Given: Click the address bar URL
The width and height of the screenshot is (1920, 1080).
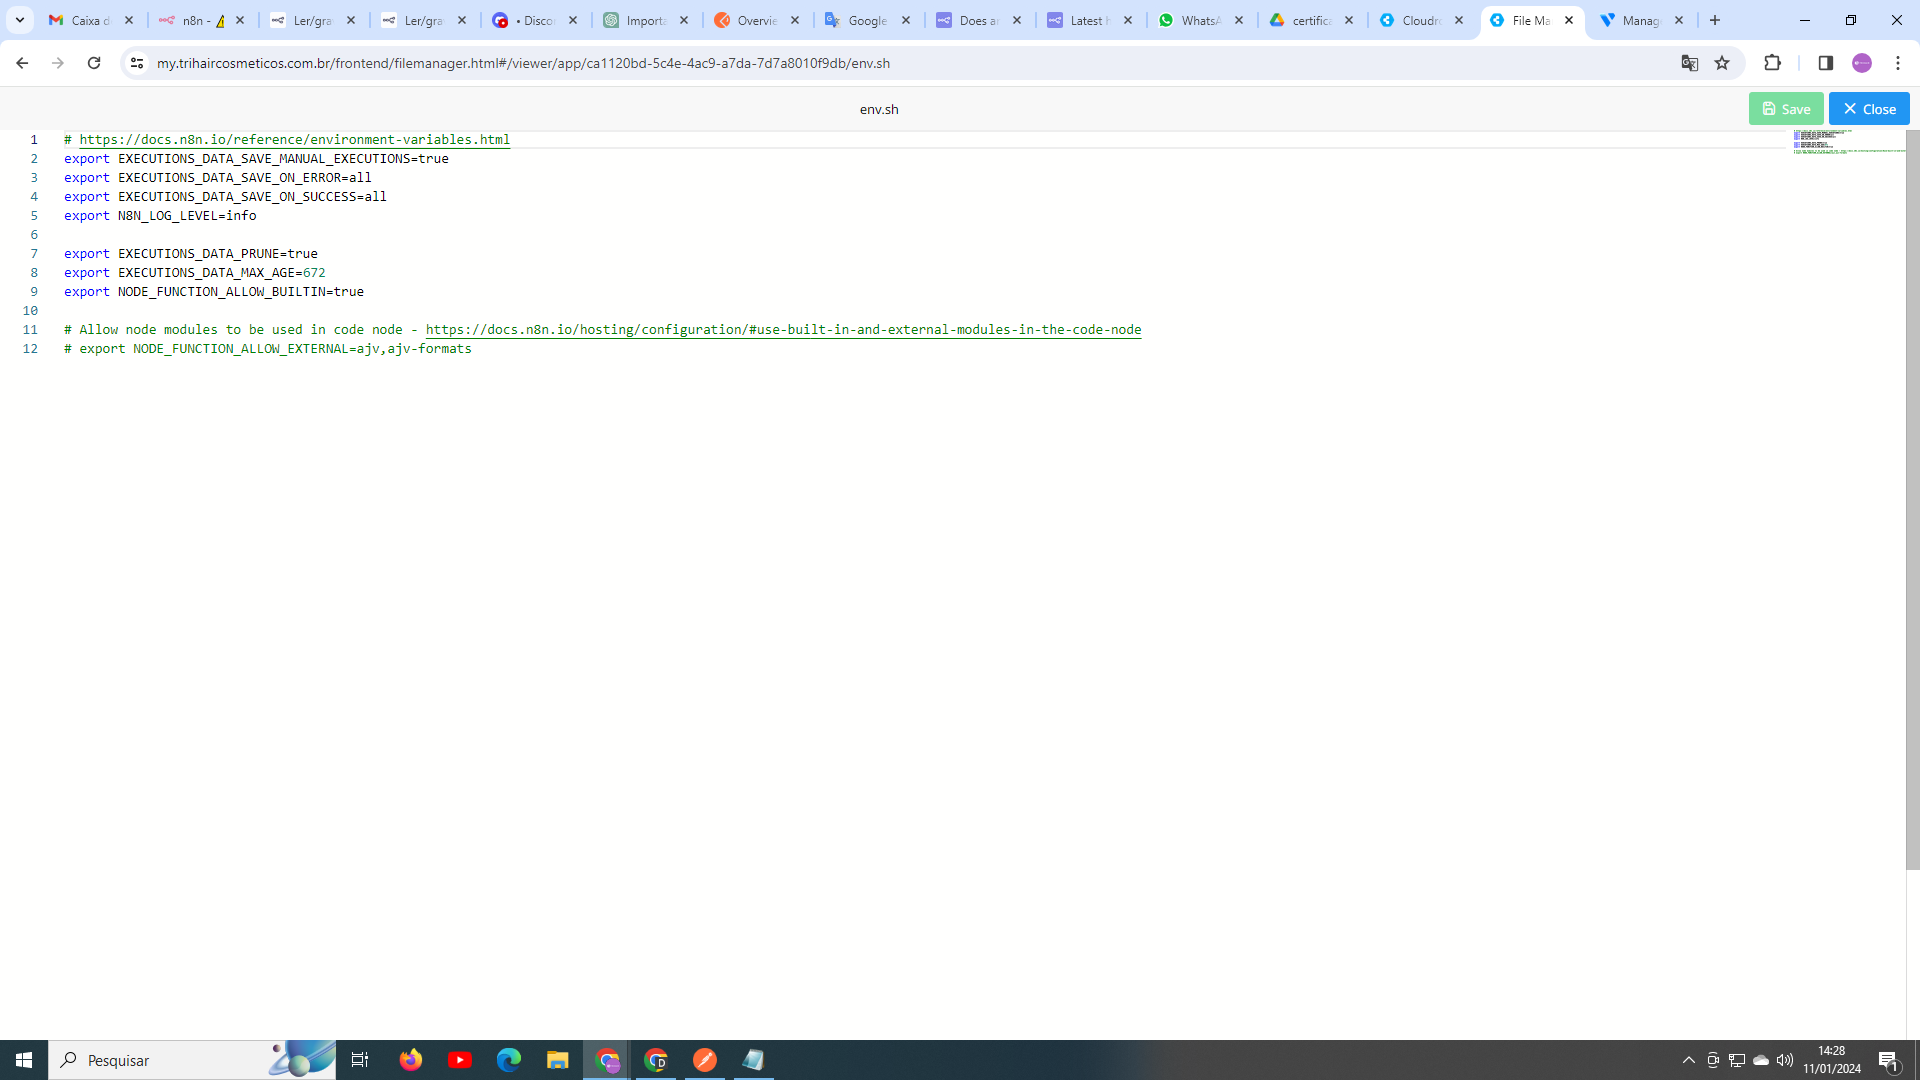Looking at the screenshot, I should click(523, 63).
